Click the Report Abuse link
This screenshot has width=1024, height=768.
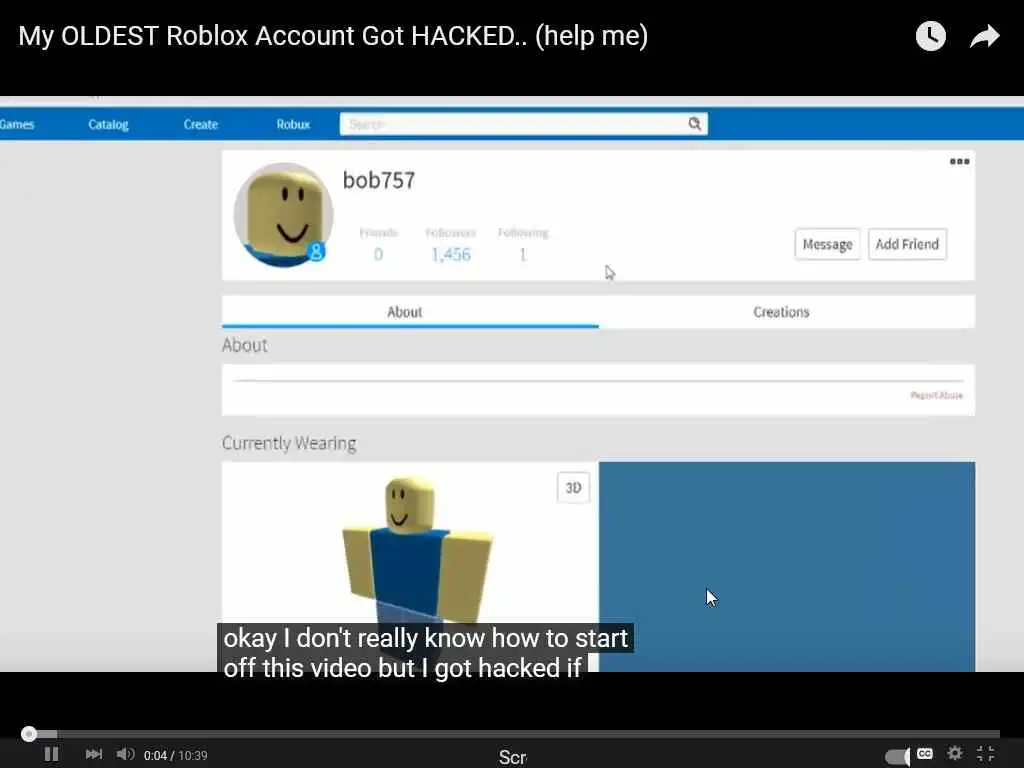(936, 395)
